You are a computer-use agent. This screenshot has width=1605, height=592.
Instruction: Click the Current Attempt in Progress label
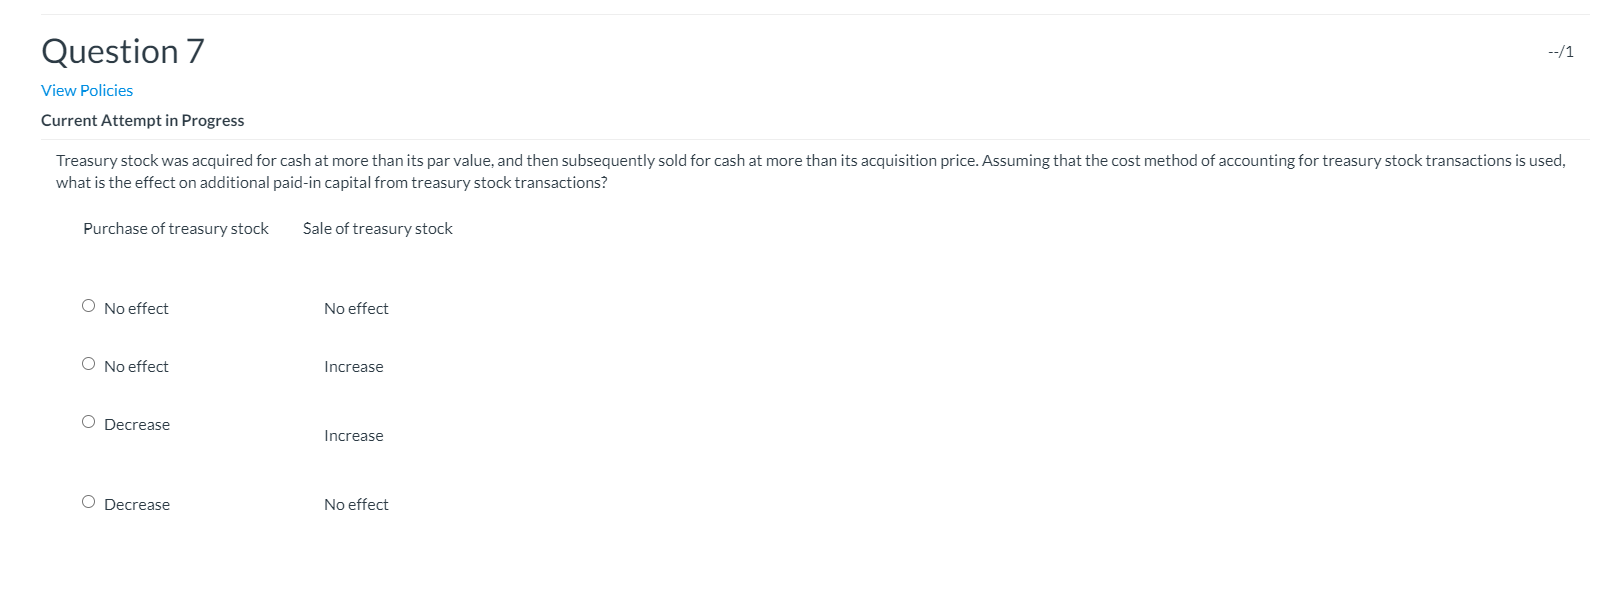click(x=142, y=120)
